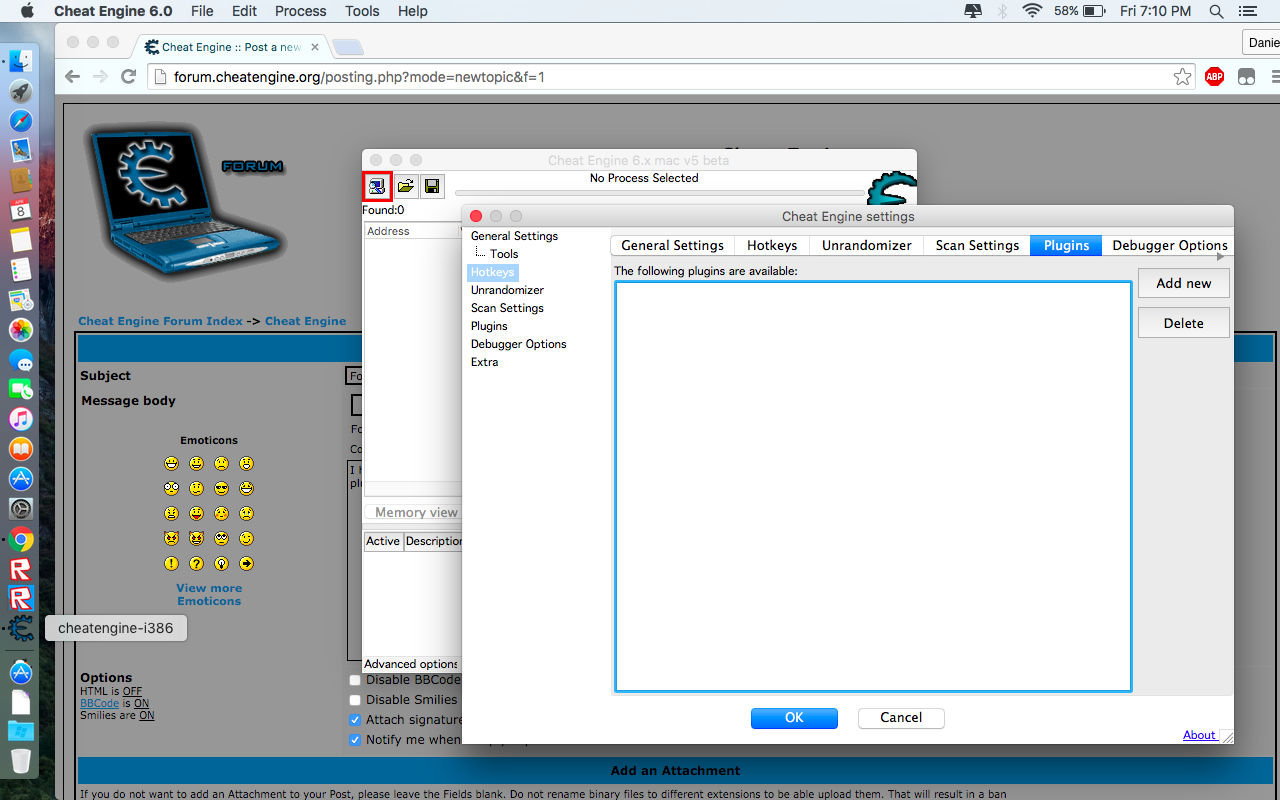Viewport: 1280px width, 800px height.
Task: Click the Delete plugin button
Action: point(1184,323)
